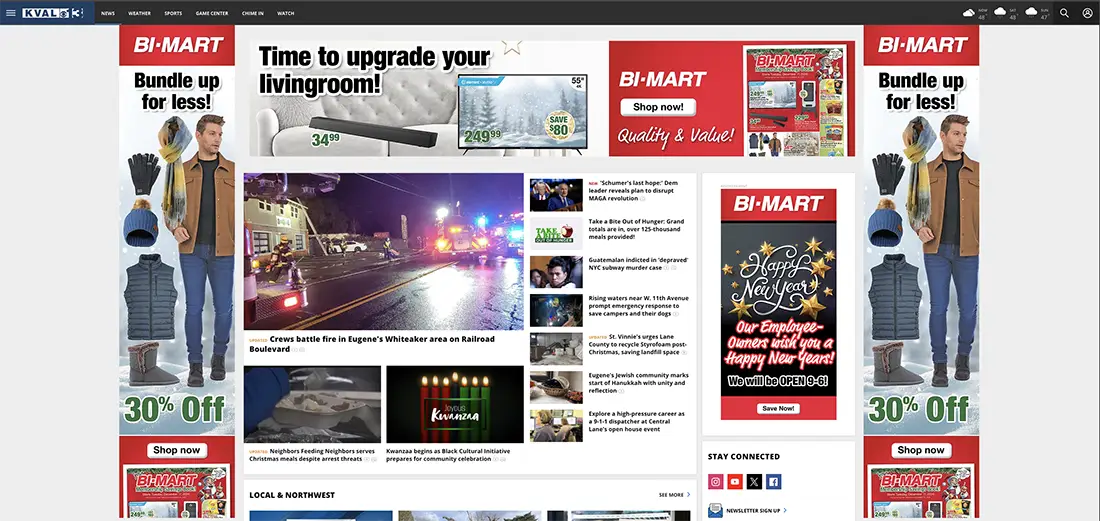Click the 9-1-1 dispatcher thumbnail
Screen dimensions: 1100x521
(556, 426)
